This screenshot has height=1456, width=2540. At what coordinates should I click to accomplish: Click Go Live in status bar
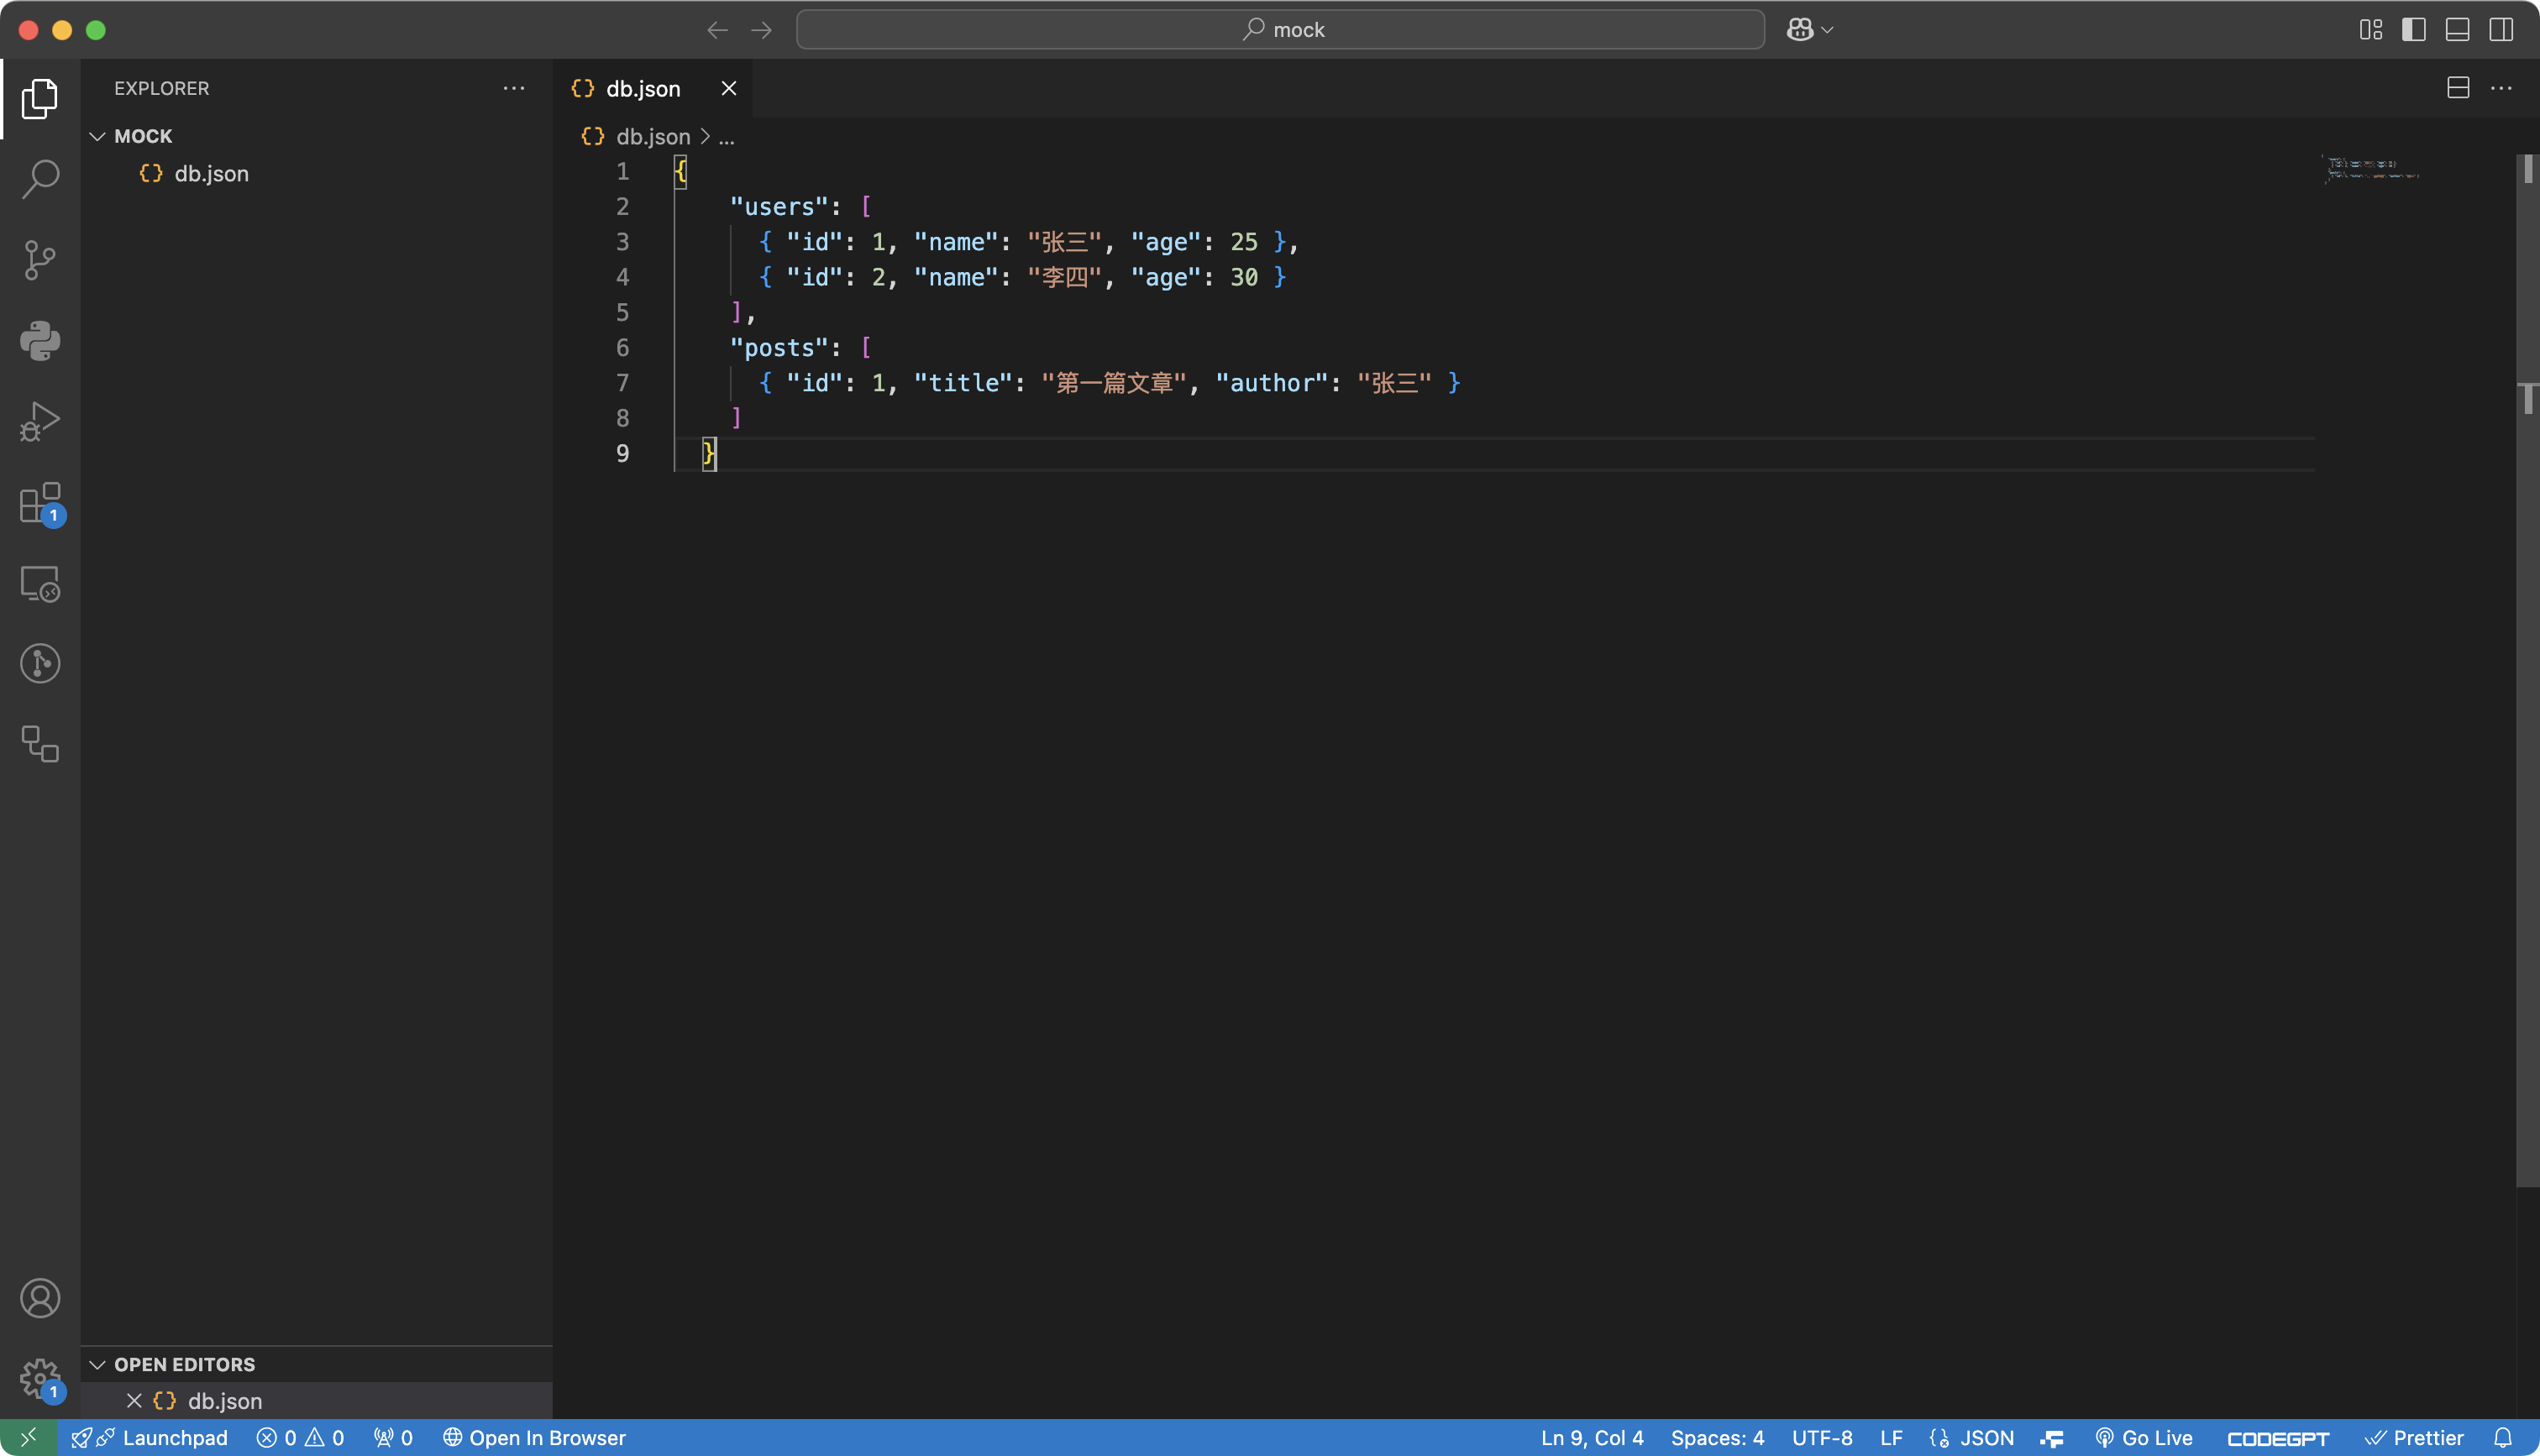tap(2145, 1438)
